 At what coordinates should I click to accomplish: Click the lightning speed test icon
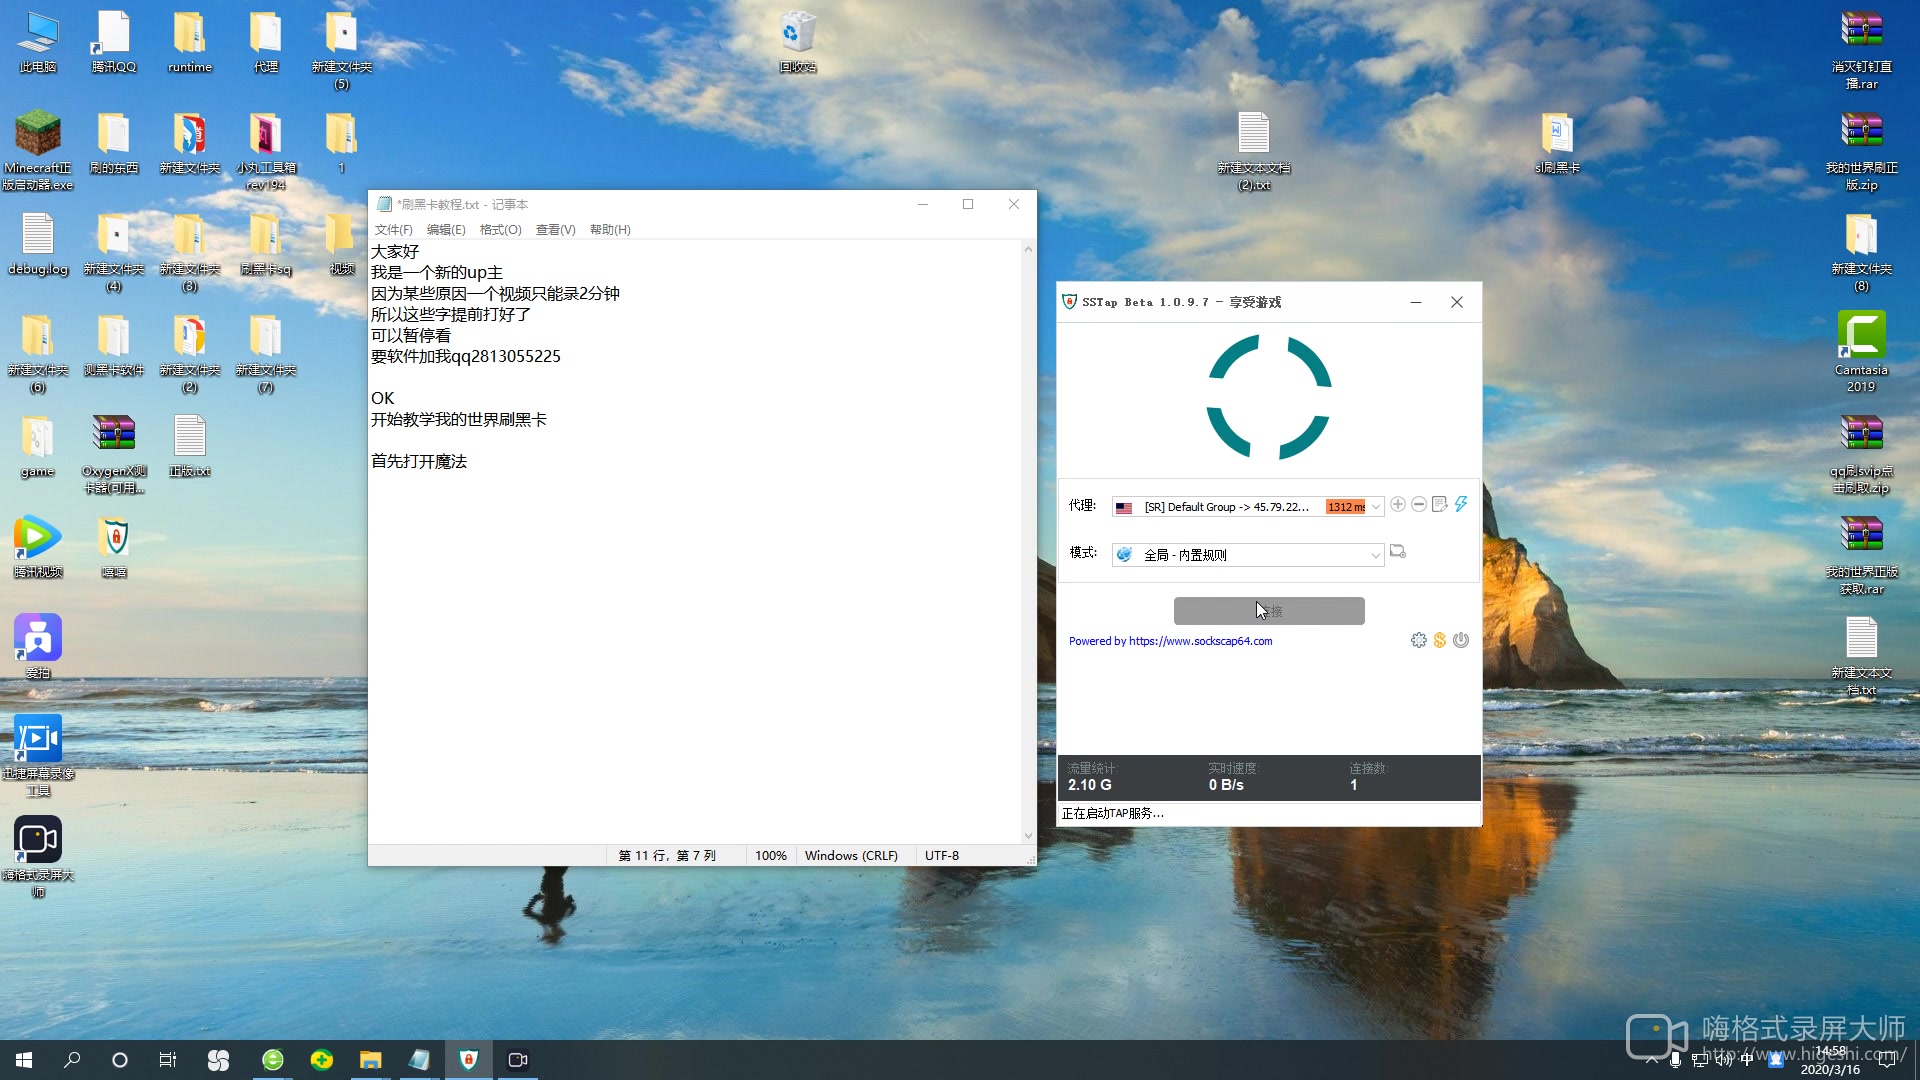pyautogui.click(x=1461, y=504)
